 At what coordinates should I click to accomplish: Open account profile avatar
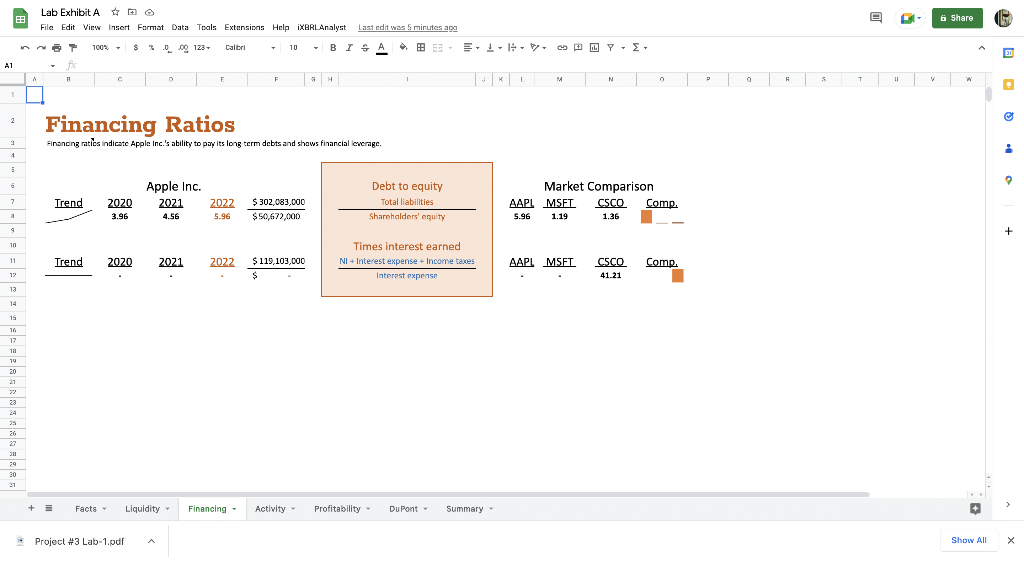point(1003,18)
